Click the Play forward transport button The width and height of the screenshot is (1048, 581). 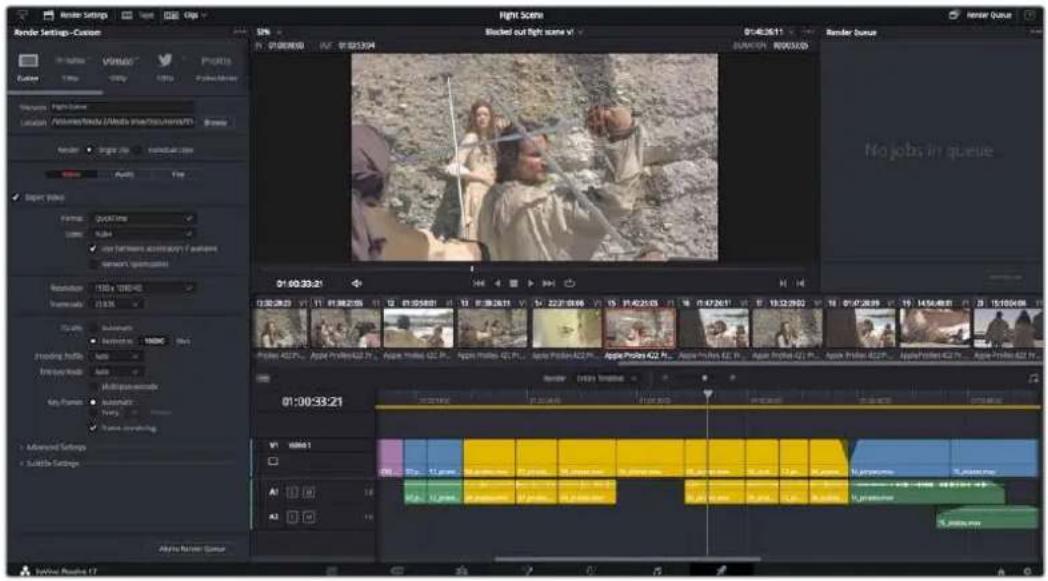pyautogui.click(x=531, y=283)
